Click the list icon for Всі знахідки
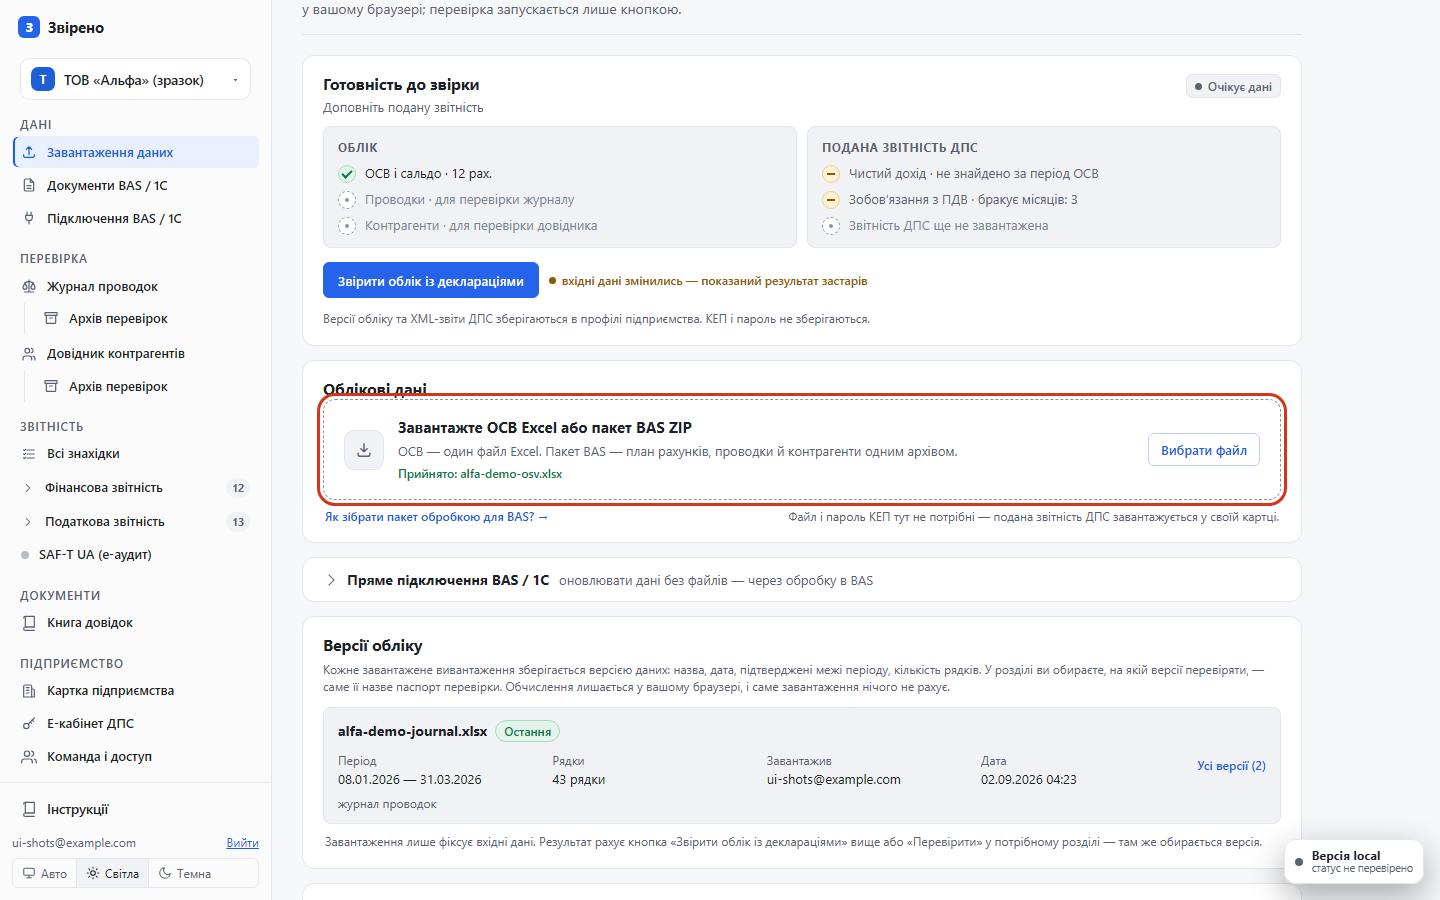 pos(29,453)
